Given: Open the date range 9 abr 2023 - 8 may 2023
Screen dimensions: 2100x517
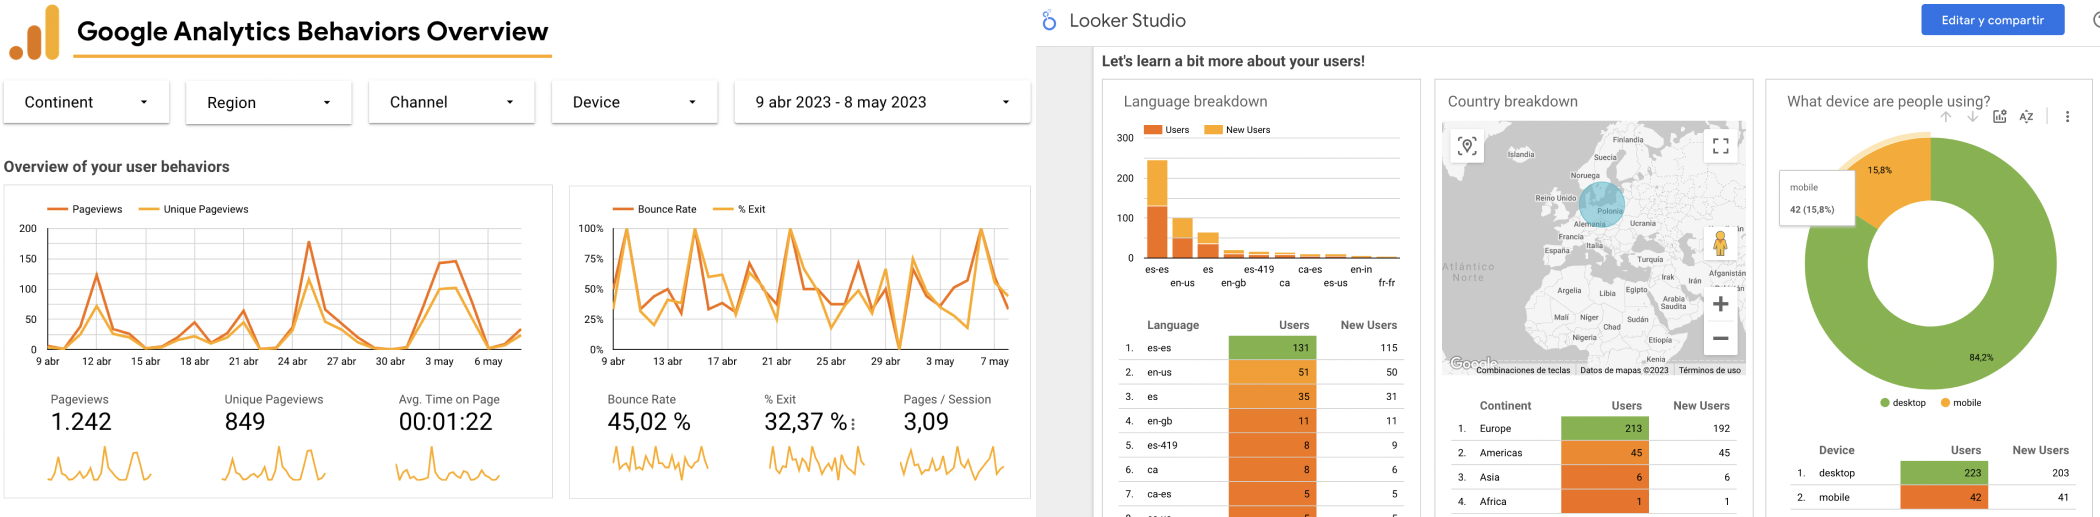Looking at the screenshot, I should click(x=882, y=102).
